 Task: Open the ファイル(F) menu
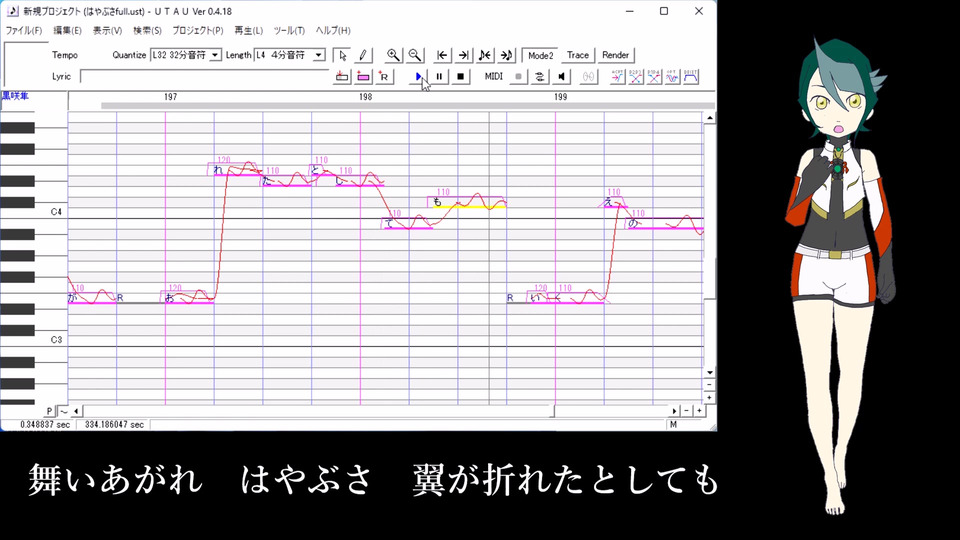tap(24, 30)
